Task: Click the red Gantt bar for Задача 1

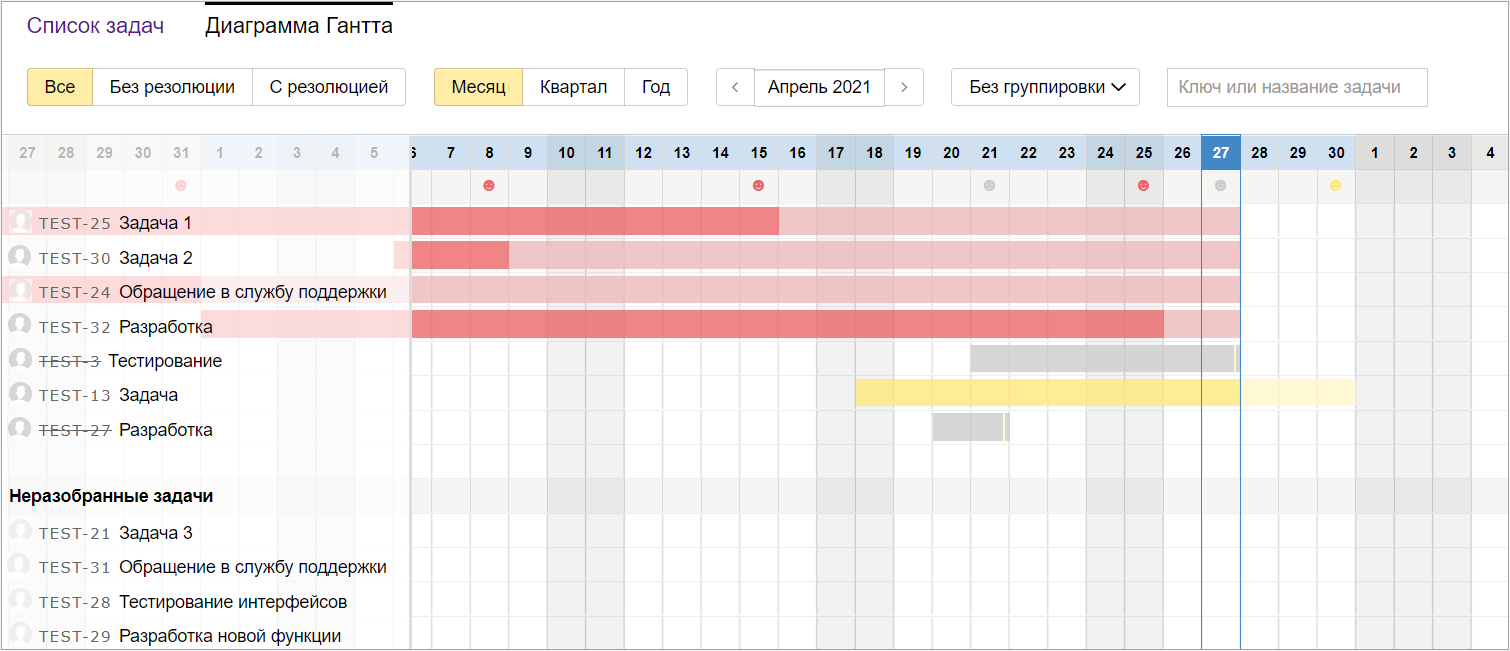Action: pos(595,221)
